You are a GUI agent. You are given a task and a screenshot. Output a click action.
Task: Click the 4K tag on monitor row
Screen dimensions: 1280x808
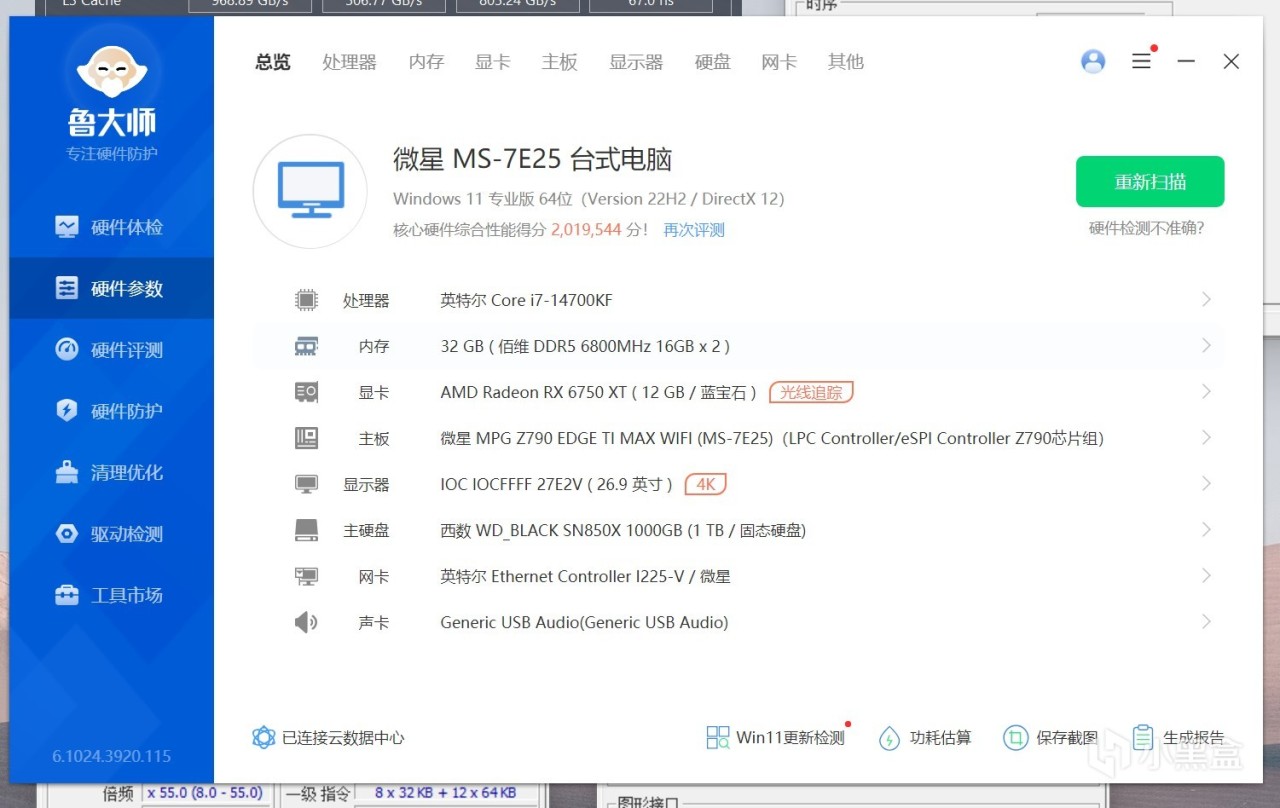coord(706,484)
